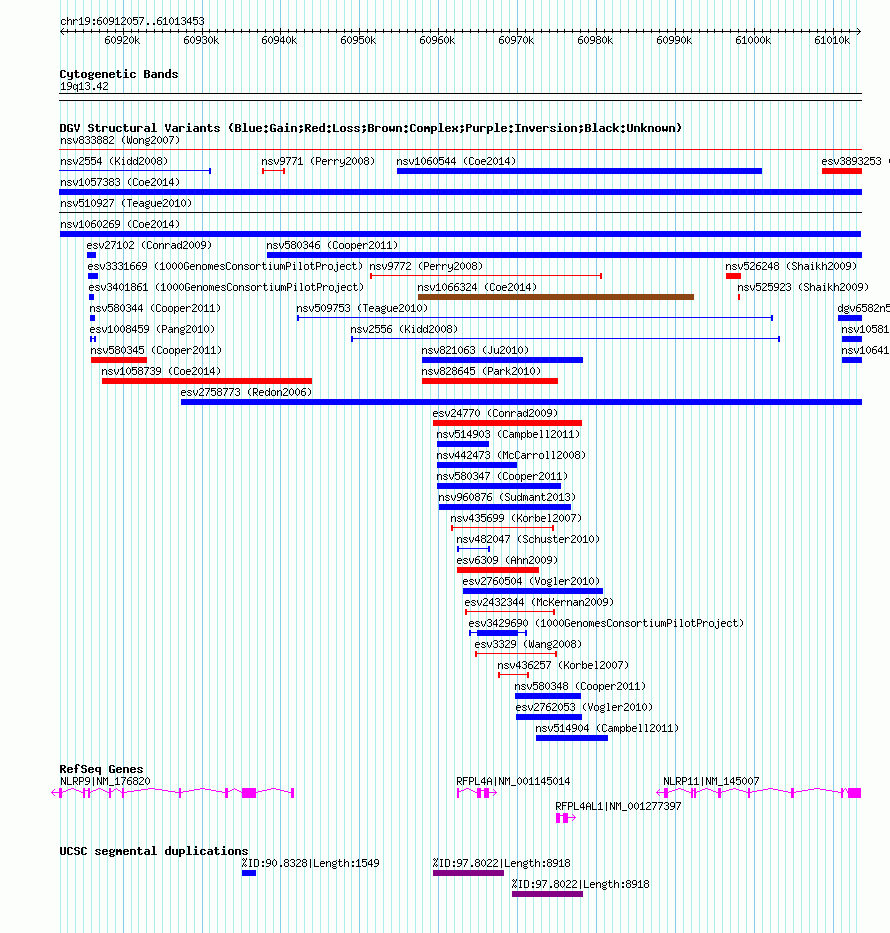The image size is (890, 933).
Task: Click the nsv1058739 (Coe2014) label
Action: pyautogui.click(x=161, y=371)
